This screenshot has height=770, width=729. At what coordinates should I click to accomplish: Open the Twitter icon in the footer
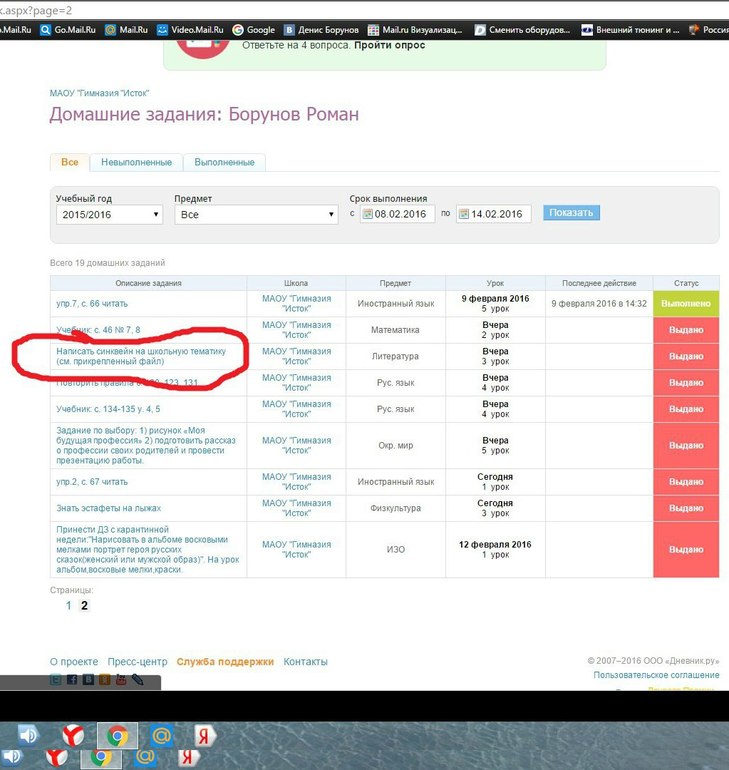[56, 680]
